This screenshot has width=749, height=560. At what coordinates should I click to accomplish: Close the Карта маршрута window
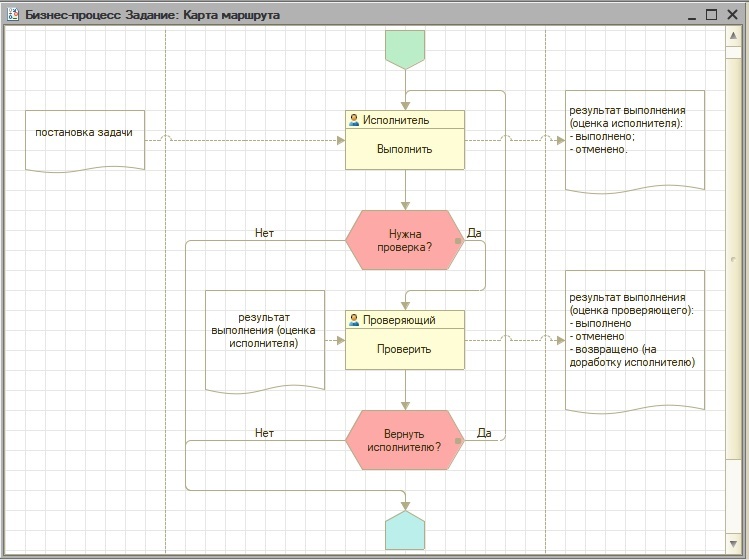tap(732, 15)
